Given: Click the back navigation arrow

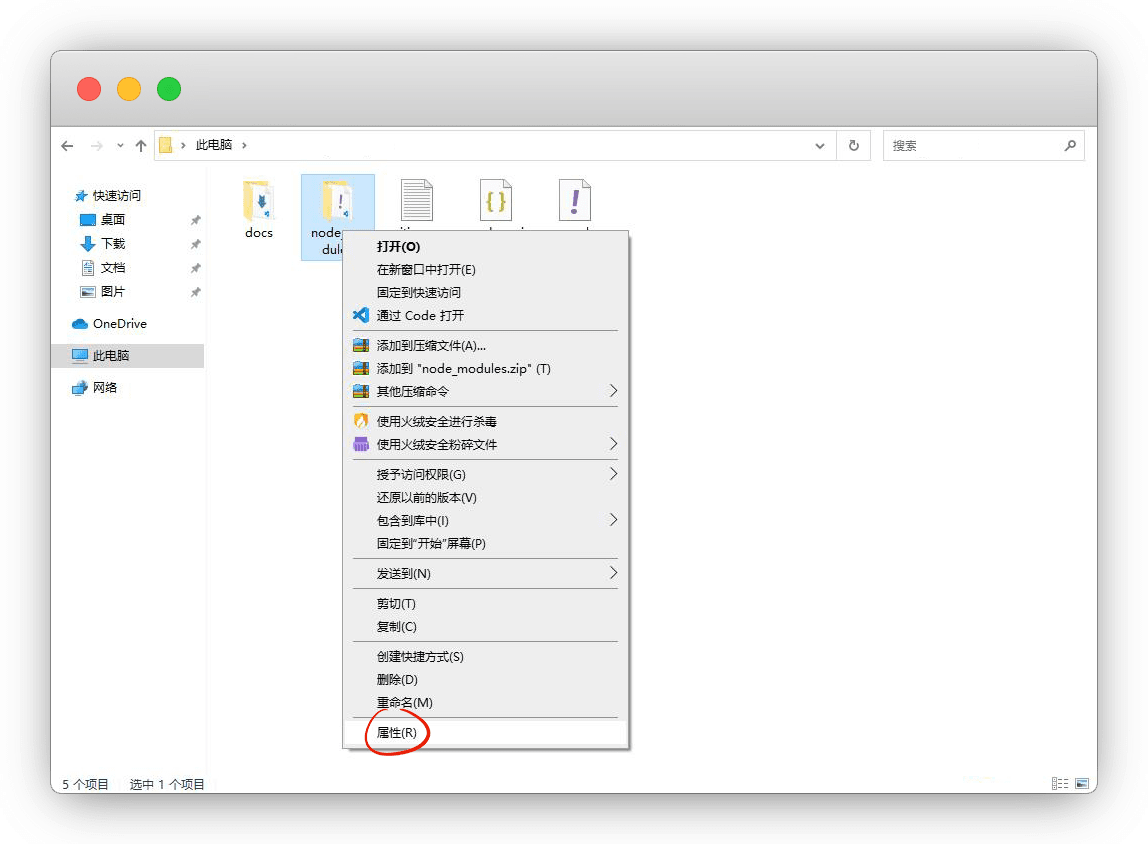Looking at the screenshot, I should pos(67,145).
